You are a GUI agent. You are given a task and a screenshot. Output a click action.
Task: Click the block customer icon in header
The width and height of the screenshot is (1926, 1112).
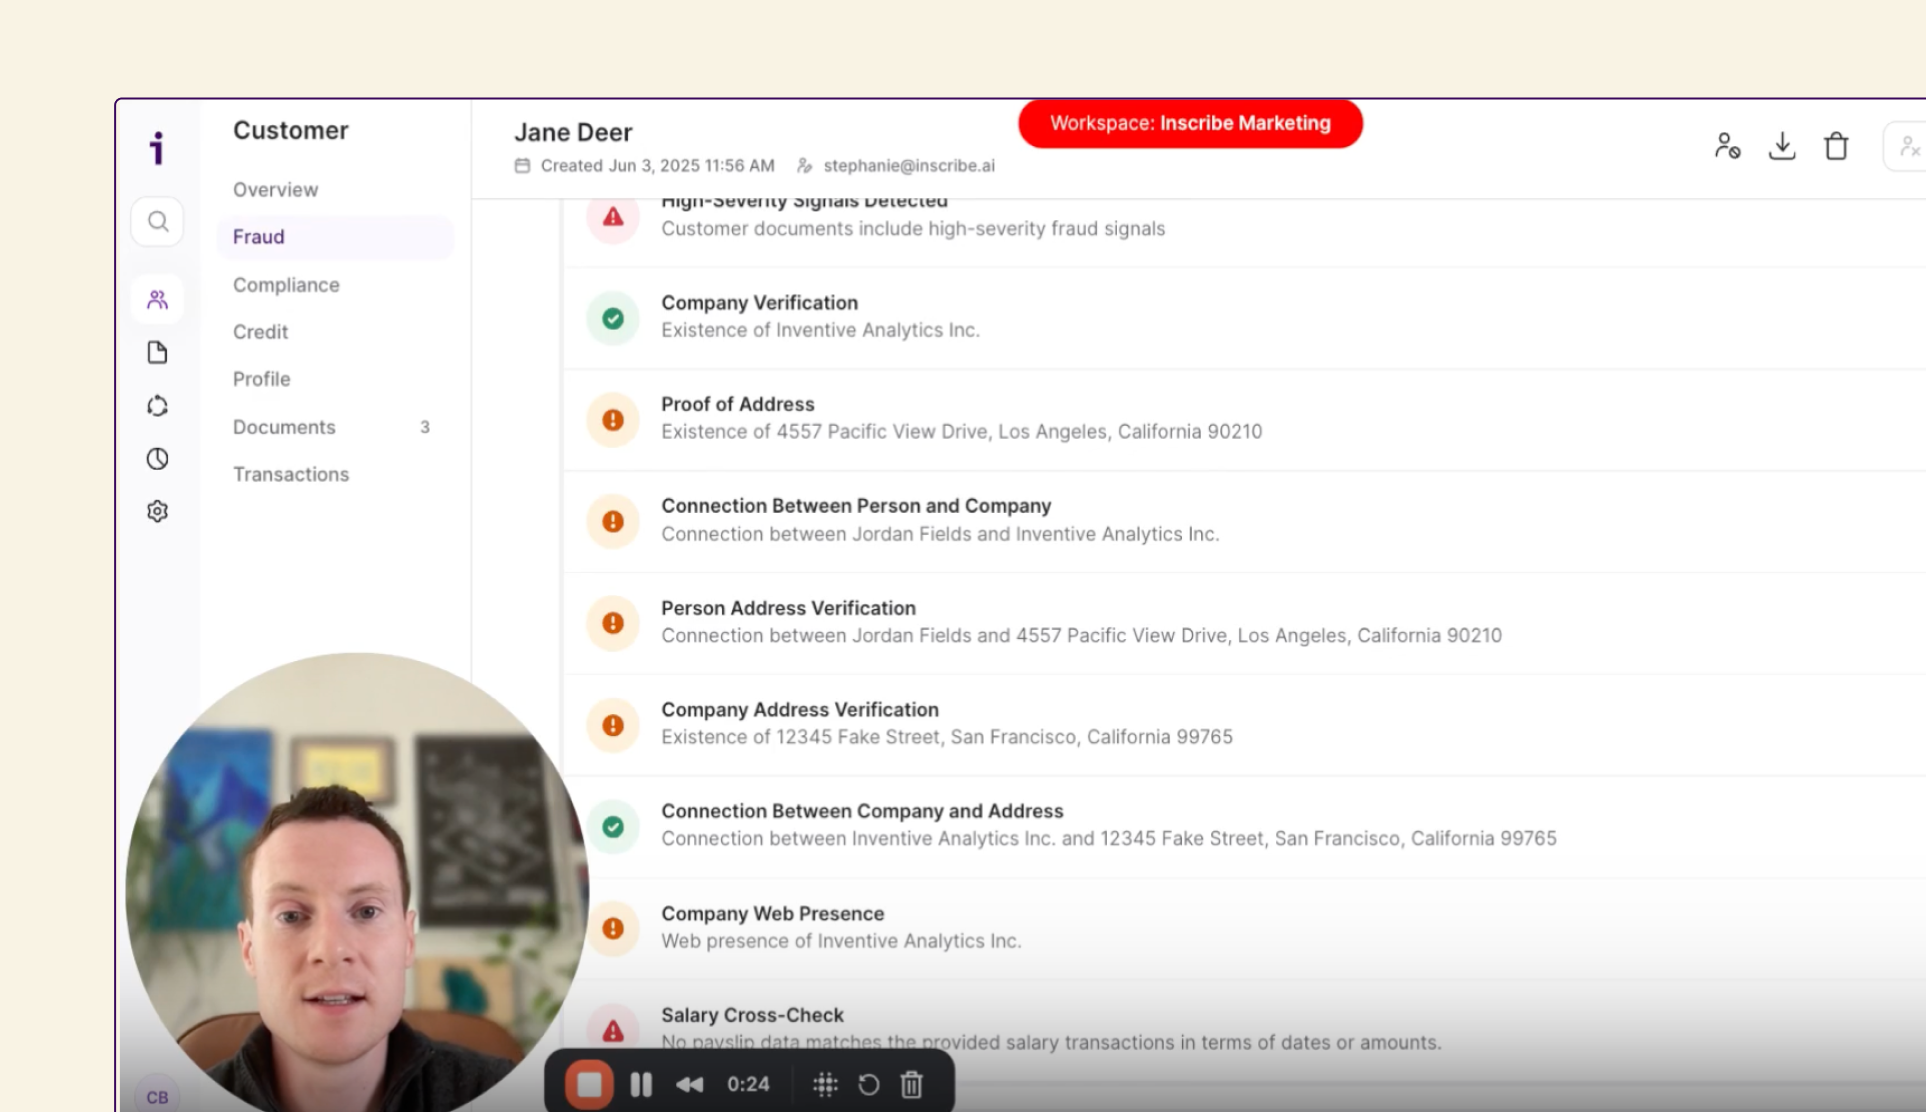(1727, 146)
